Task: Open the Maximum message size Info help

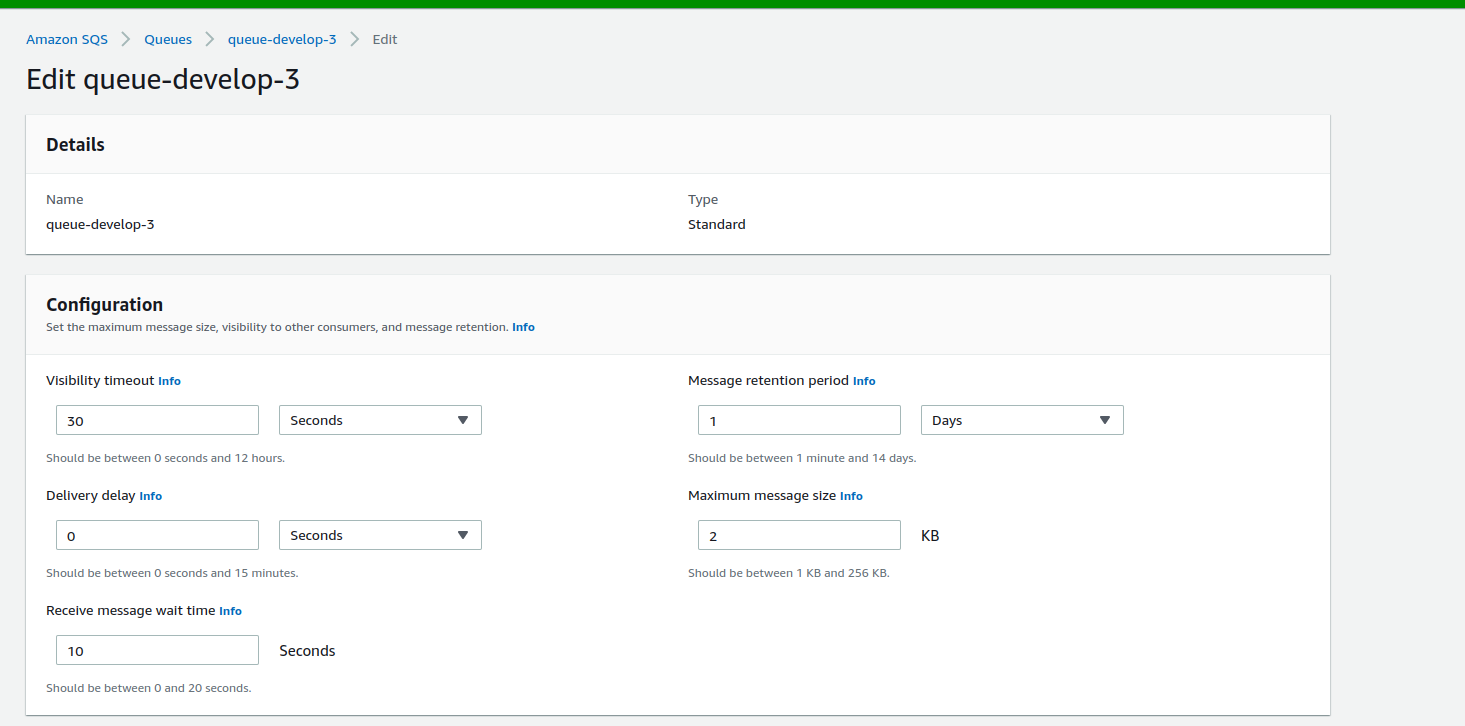Action: click(x=851, y=496)
